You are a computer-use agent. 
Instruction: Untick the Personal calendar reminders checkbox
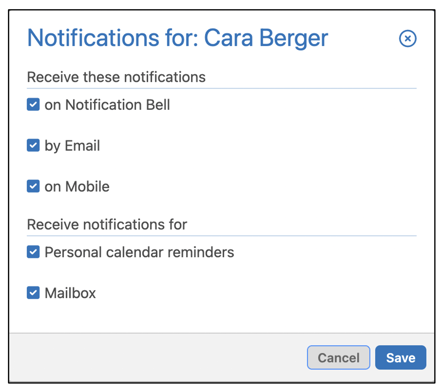[33, 252]
